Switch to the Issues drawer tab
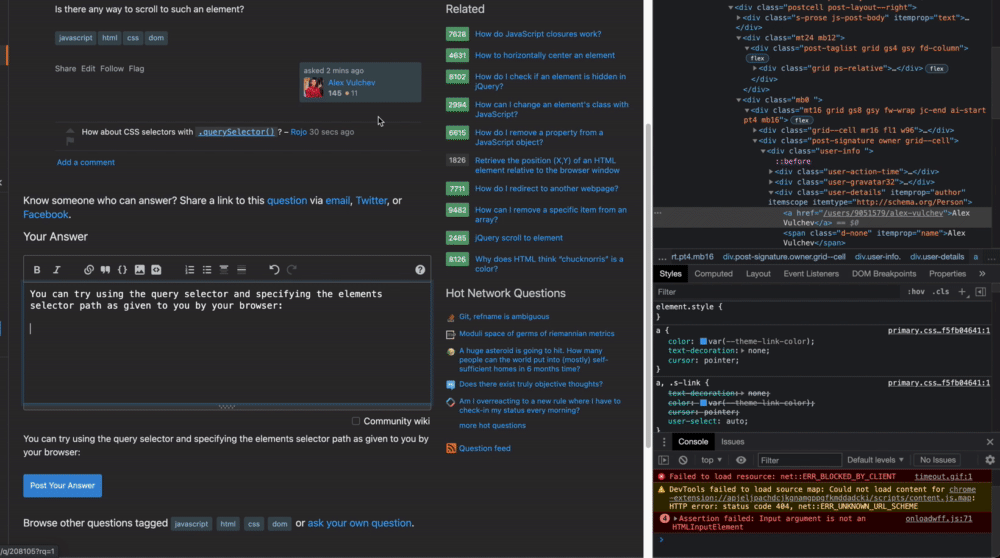This screenshot has width=1000, height=558. (732, 442)
